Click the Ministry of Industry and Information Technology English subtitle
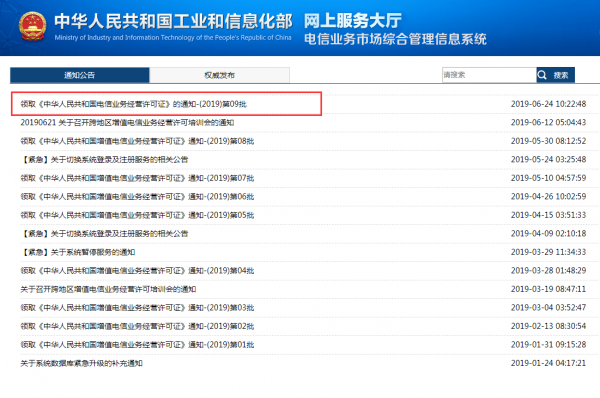Image resolution: width=600 pixels, height=398 pixels. tap(173, 38)
